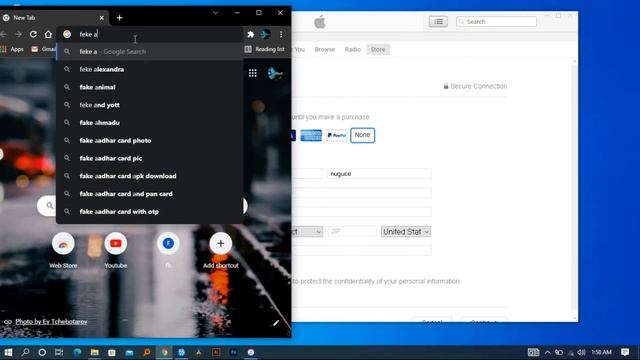Click the iTunes Search field
Viewport: 640px width, 360px height.
click(496, 22)
